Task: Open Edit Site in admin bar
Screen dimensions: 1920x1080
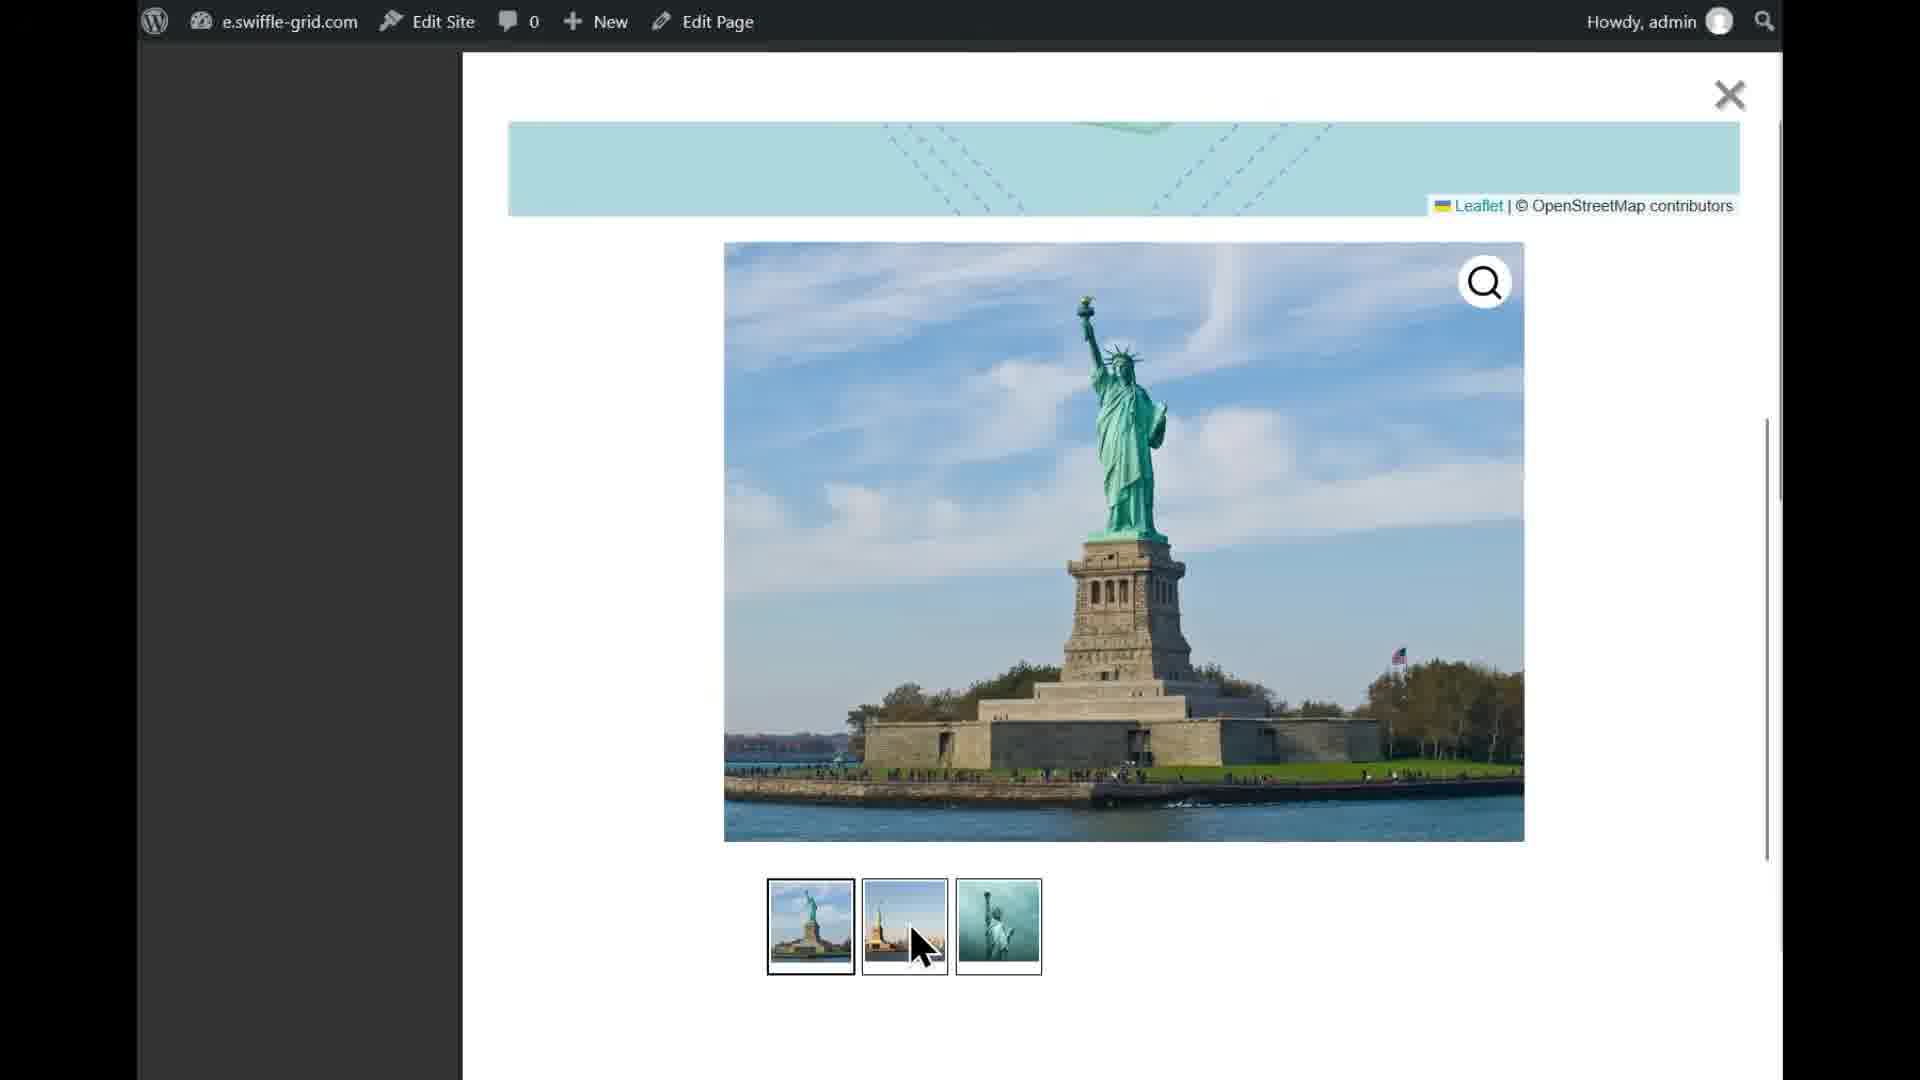Action: click(x=427, y=21)
